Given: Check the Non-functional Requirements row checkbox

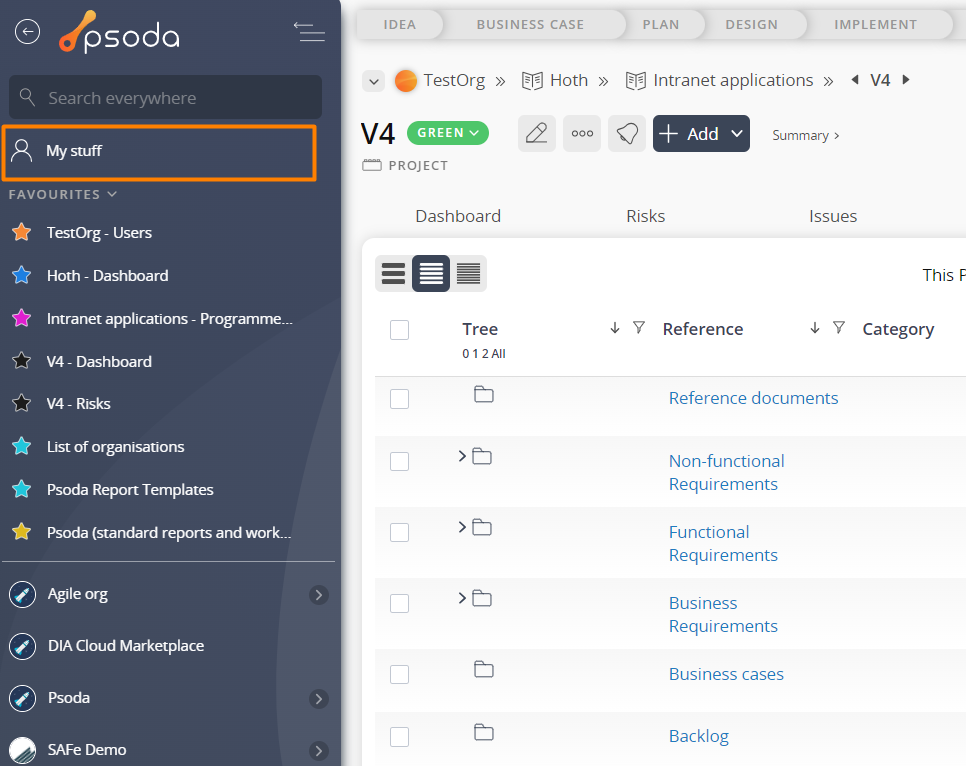Looking at the screenshot, I should coord(399,461).
